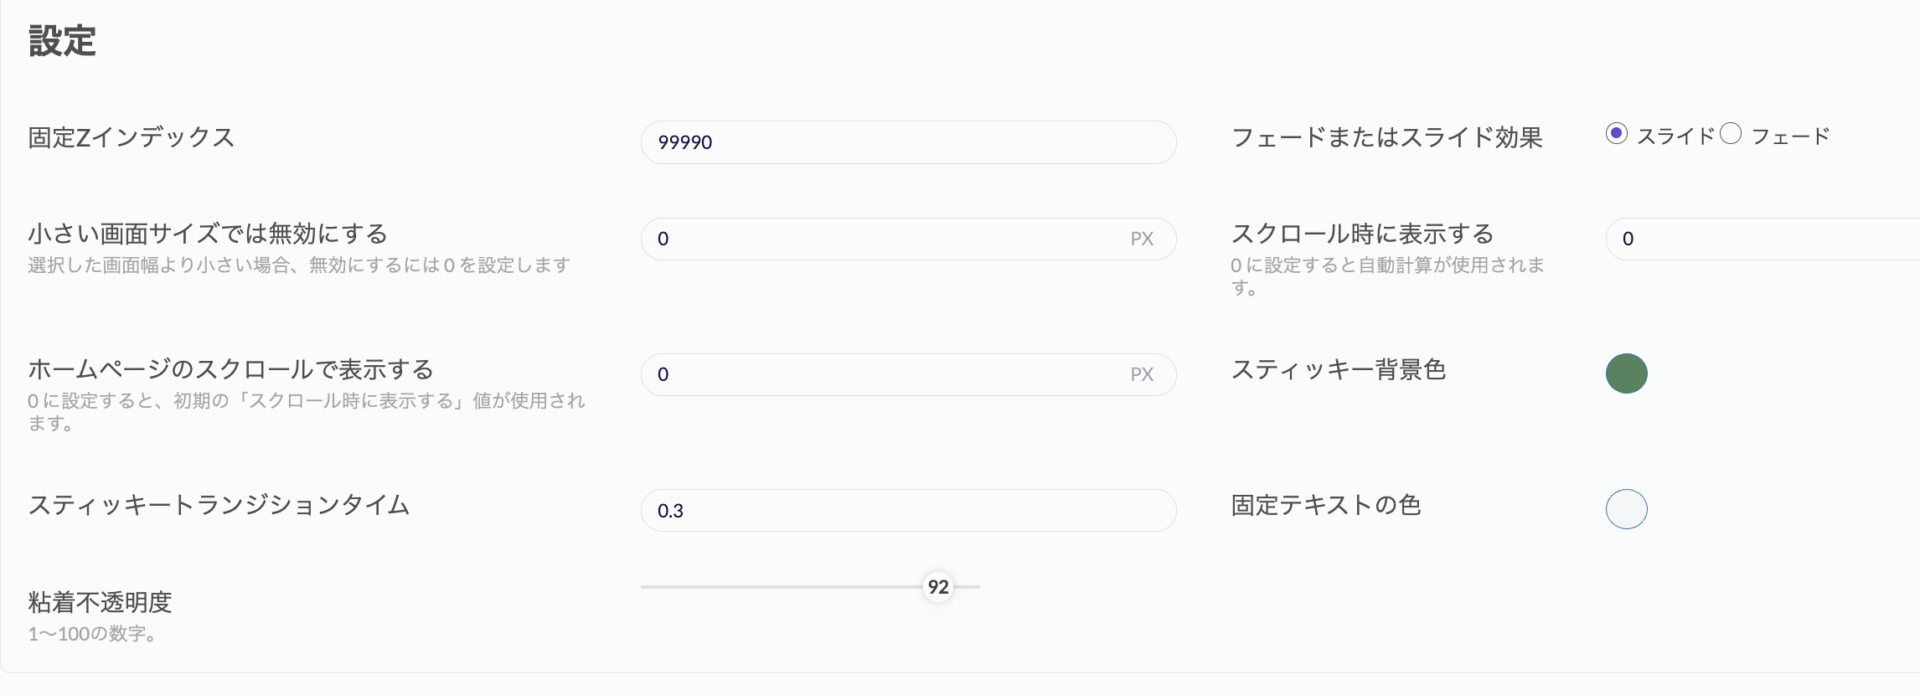Screen dimensions: 1920x695
Task: Click the 設定 section heading
Action: [62, 41]
